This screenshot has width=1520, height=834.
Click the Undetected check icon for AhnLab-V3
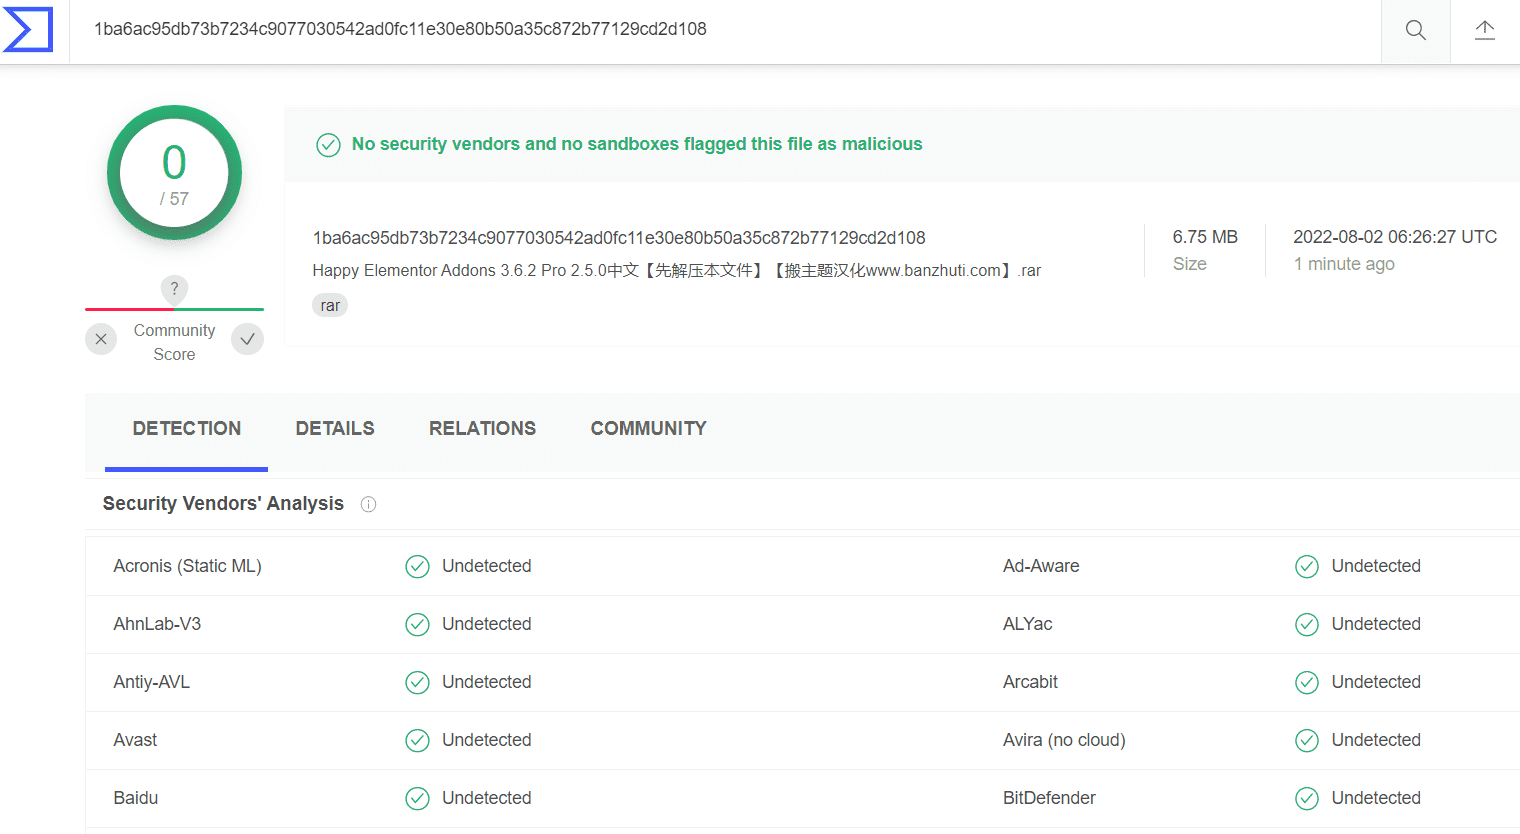(417, 625)
